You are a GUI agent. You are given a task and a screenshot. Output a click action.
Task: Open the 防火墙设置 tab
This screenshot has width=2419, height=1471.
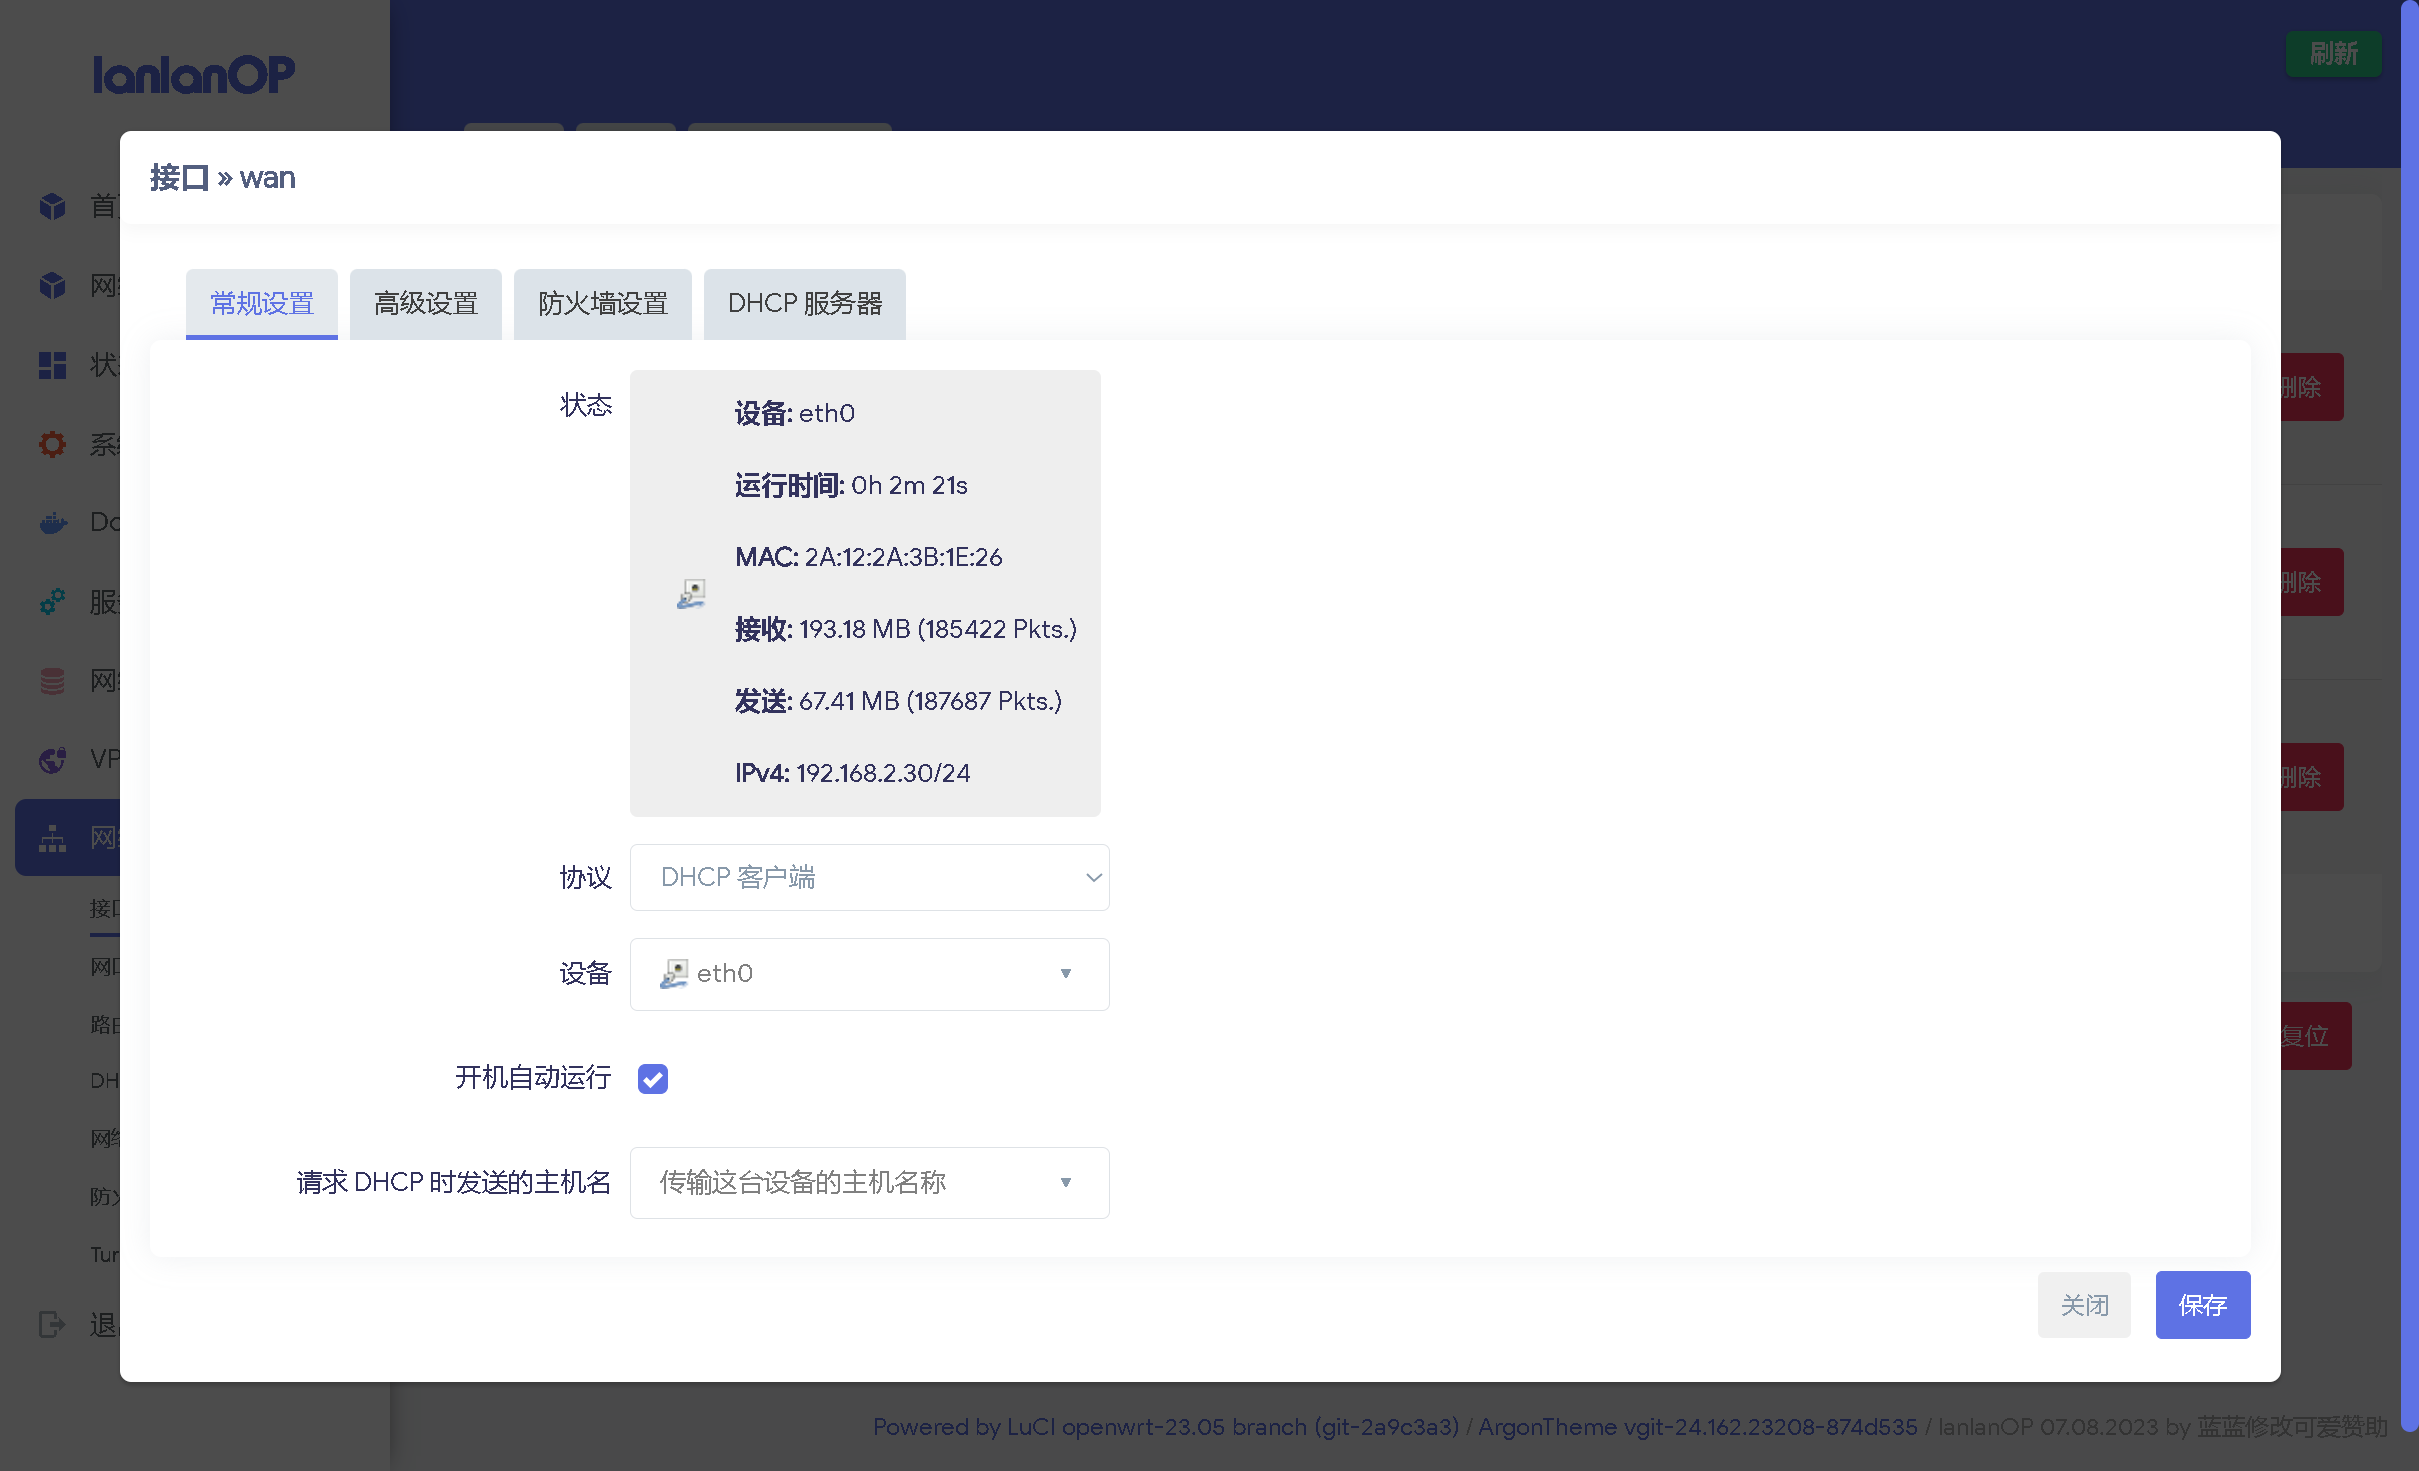point(603,303)
